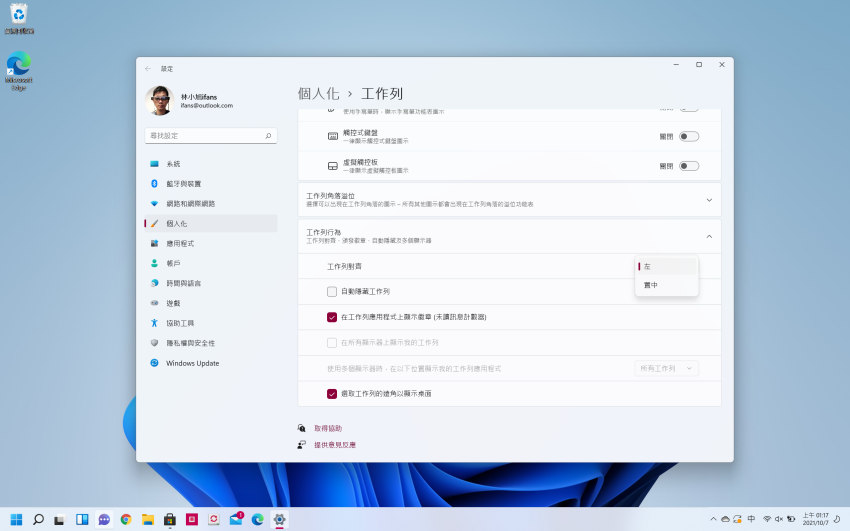Viewport: 850px width, 531px height.
Task: Select 個人化 in sidebar
Action: coord(211,223)
